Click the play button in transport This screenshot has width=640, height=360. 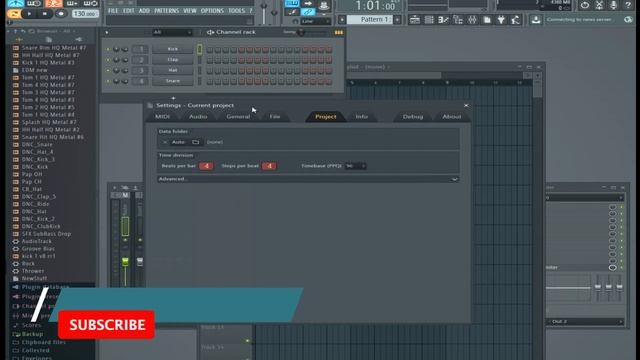[29, 14]
